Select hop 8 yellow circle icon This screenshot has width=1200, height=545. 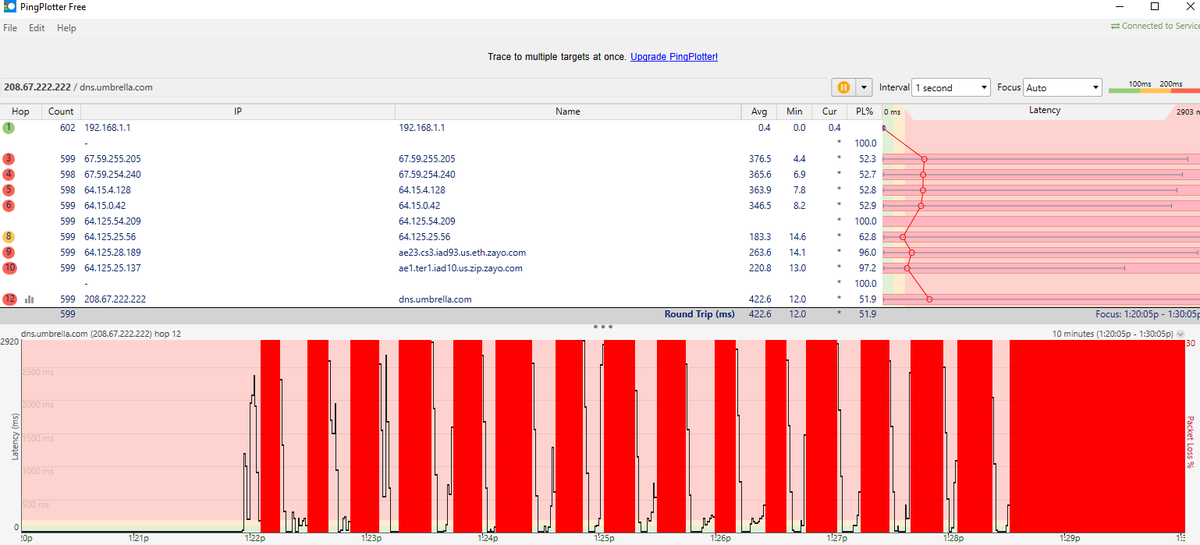click(x=8, y=237)
